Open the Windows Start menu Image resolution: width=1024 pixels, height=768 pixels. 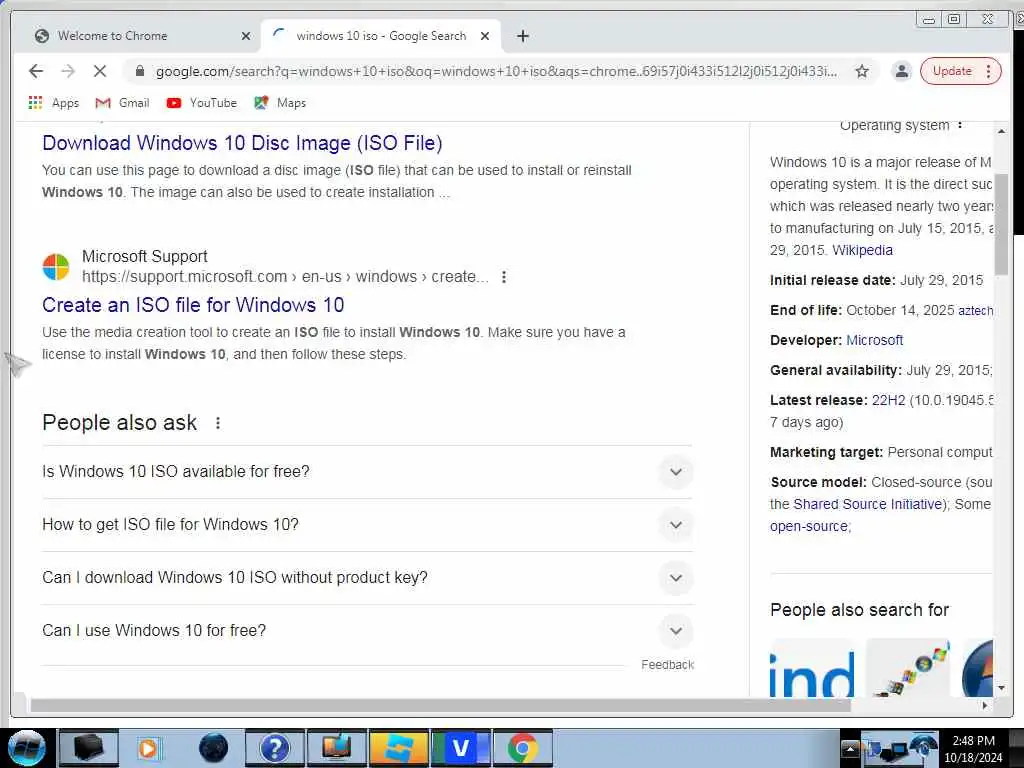click(27, 748)
